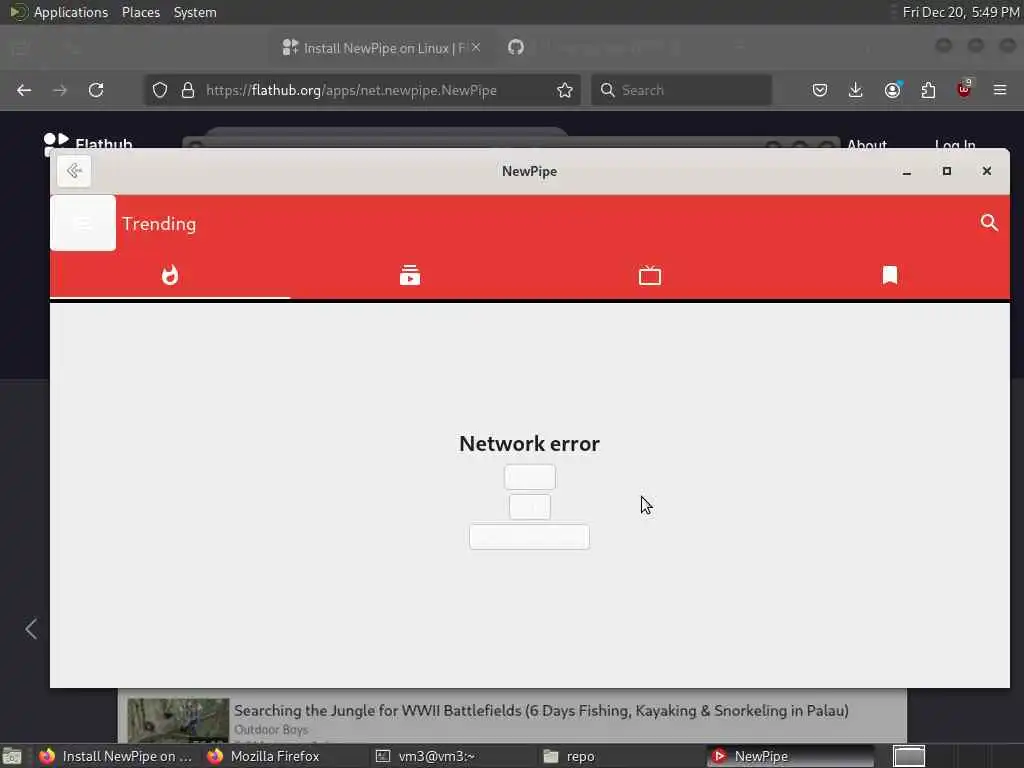
Task: Go back in Firefox history
Action: (x=24, y=90)
